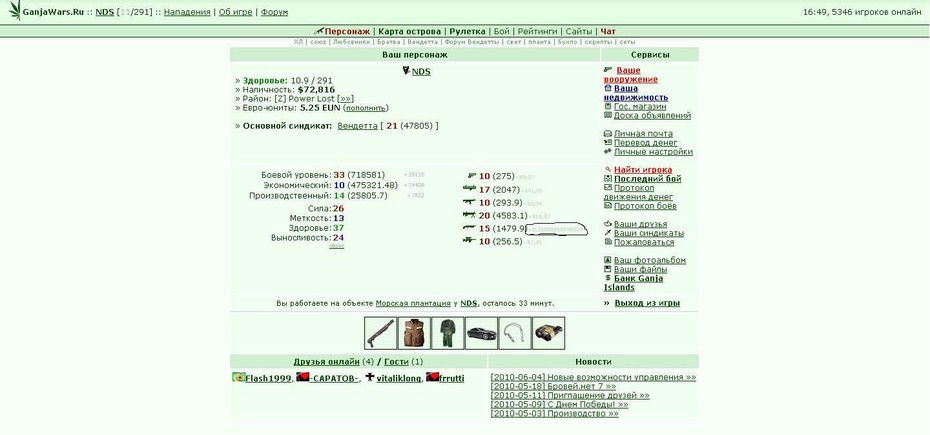Click the icon before Протокол боёв
This screenshot has width=930, height=435.
608,206
